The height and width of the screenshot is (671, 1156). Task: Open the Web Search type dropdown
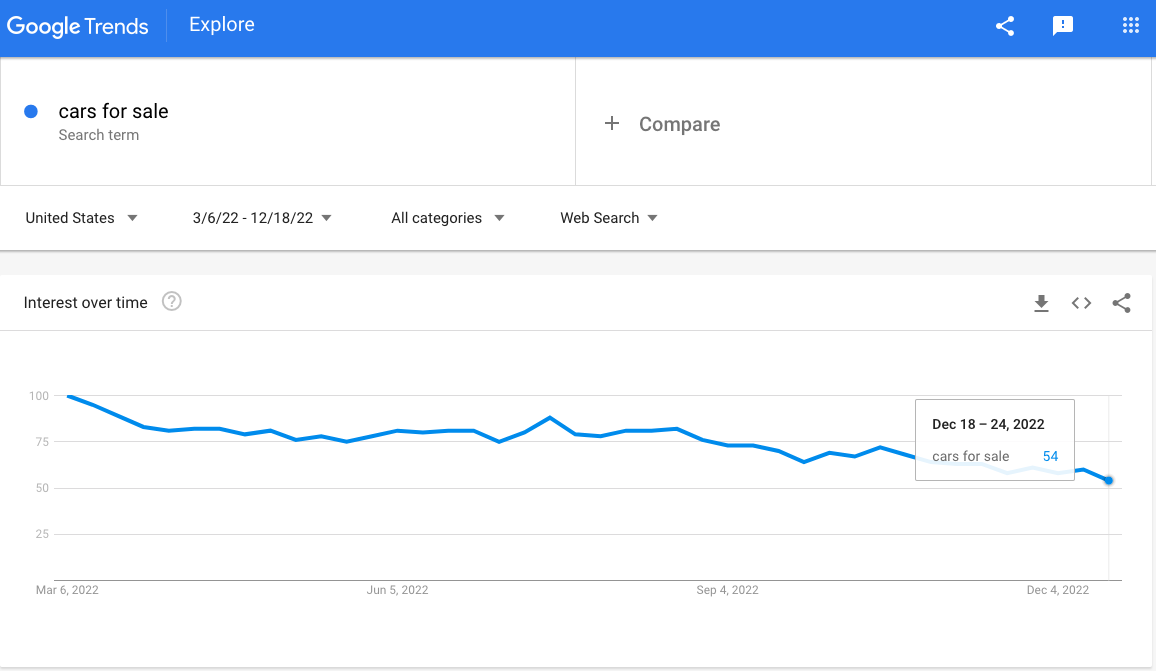coord(608,218)
